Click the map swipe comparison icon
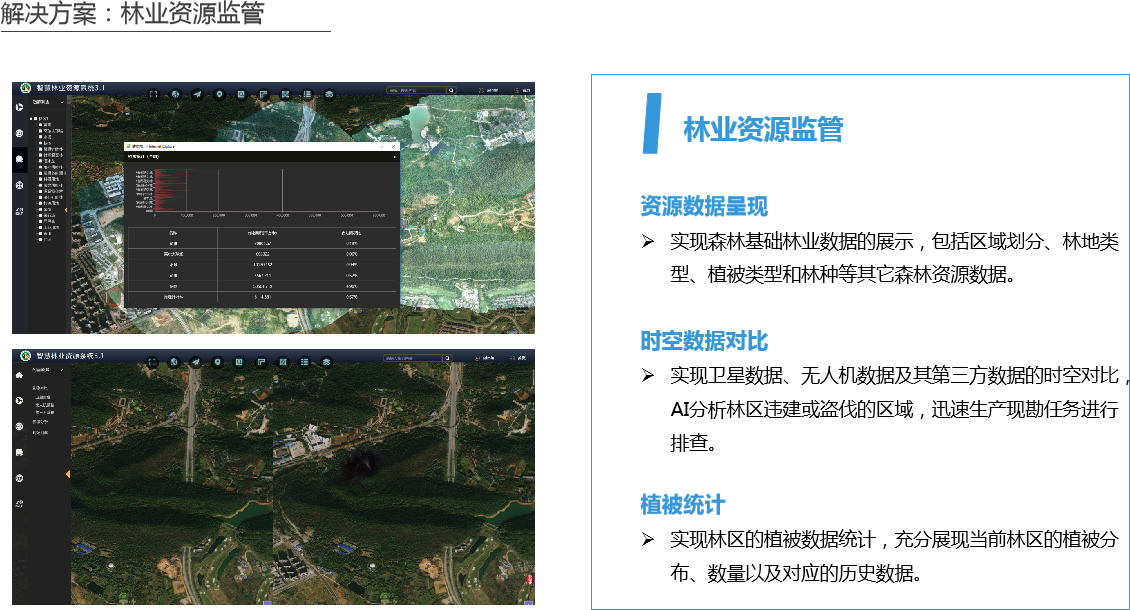The width and height of the screenshot is (1130, 610). [286, 93]
